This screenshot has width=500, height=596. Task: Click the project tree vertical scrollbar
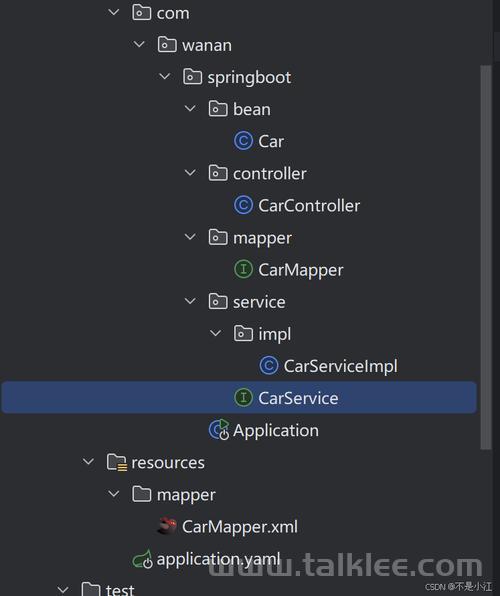tap(486, 257)
